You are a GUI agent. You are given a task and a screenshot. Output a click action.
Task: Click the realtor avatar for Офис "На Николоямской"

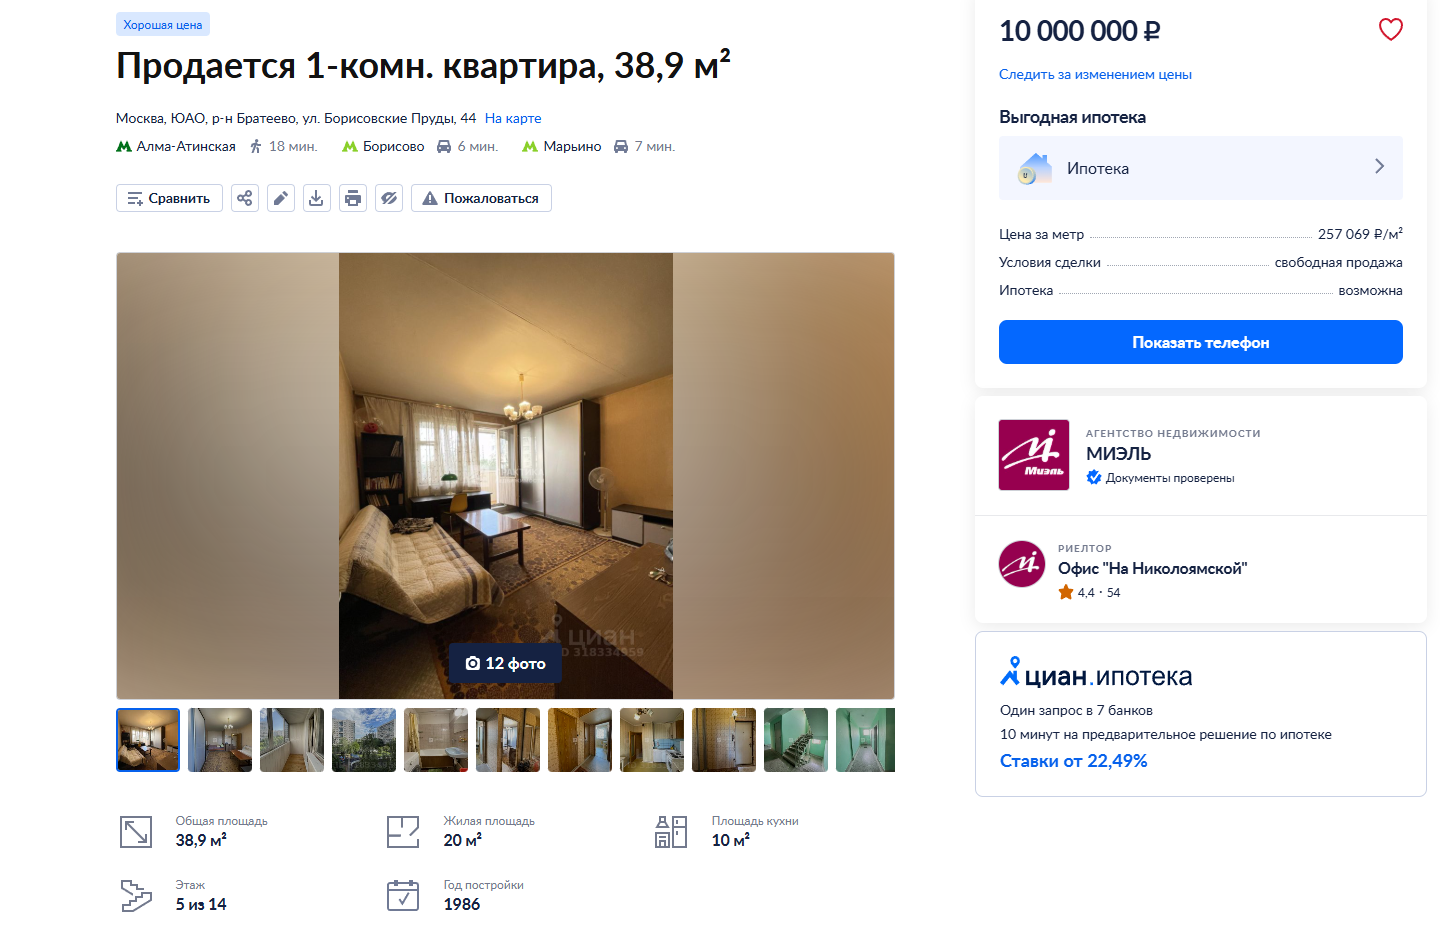1022,564
